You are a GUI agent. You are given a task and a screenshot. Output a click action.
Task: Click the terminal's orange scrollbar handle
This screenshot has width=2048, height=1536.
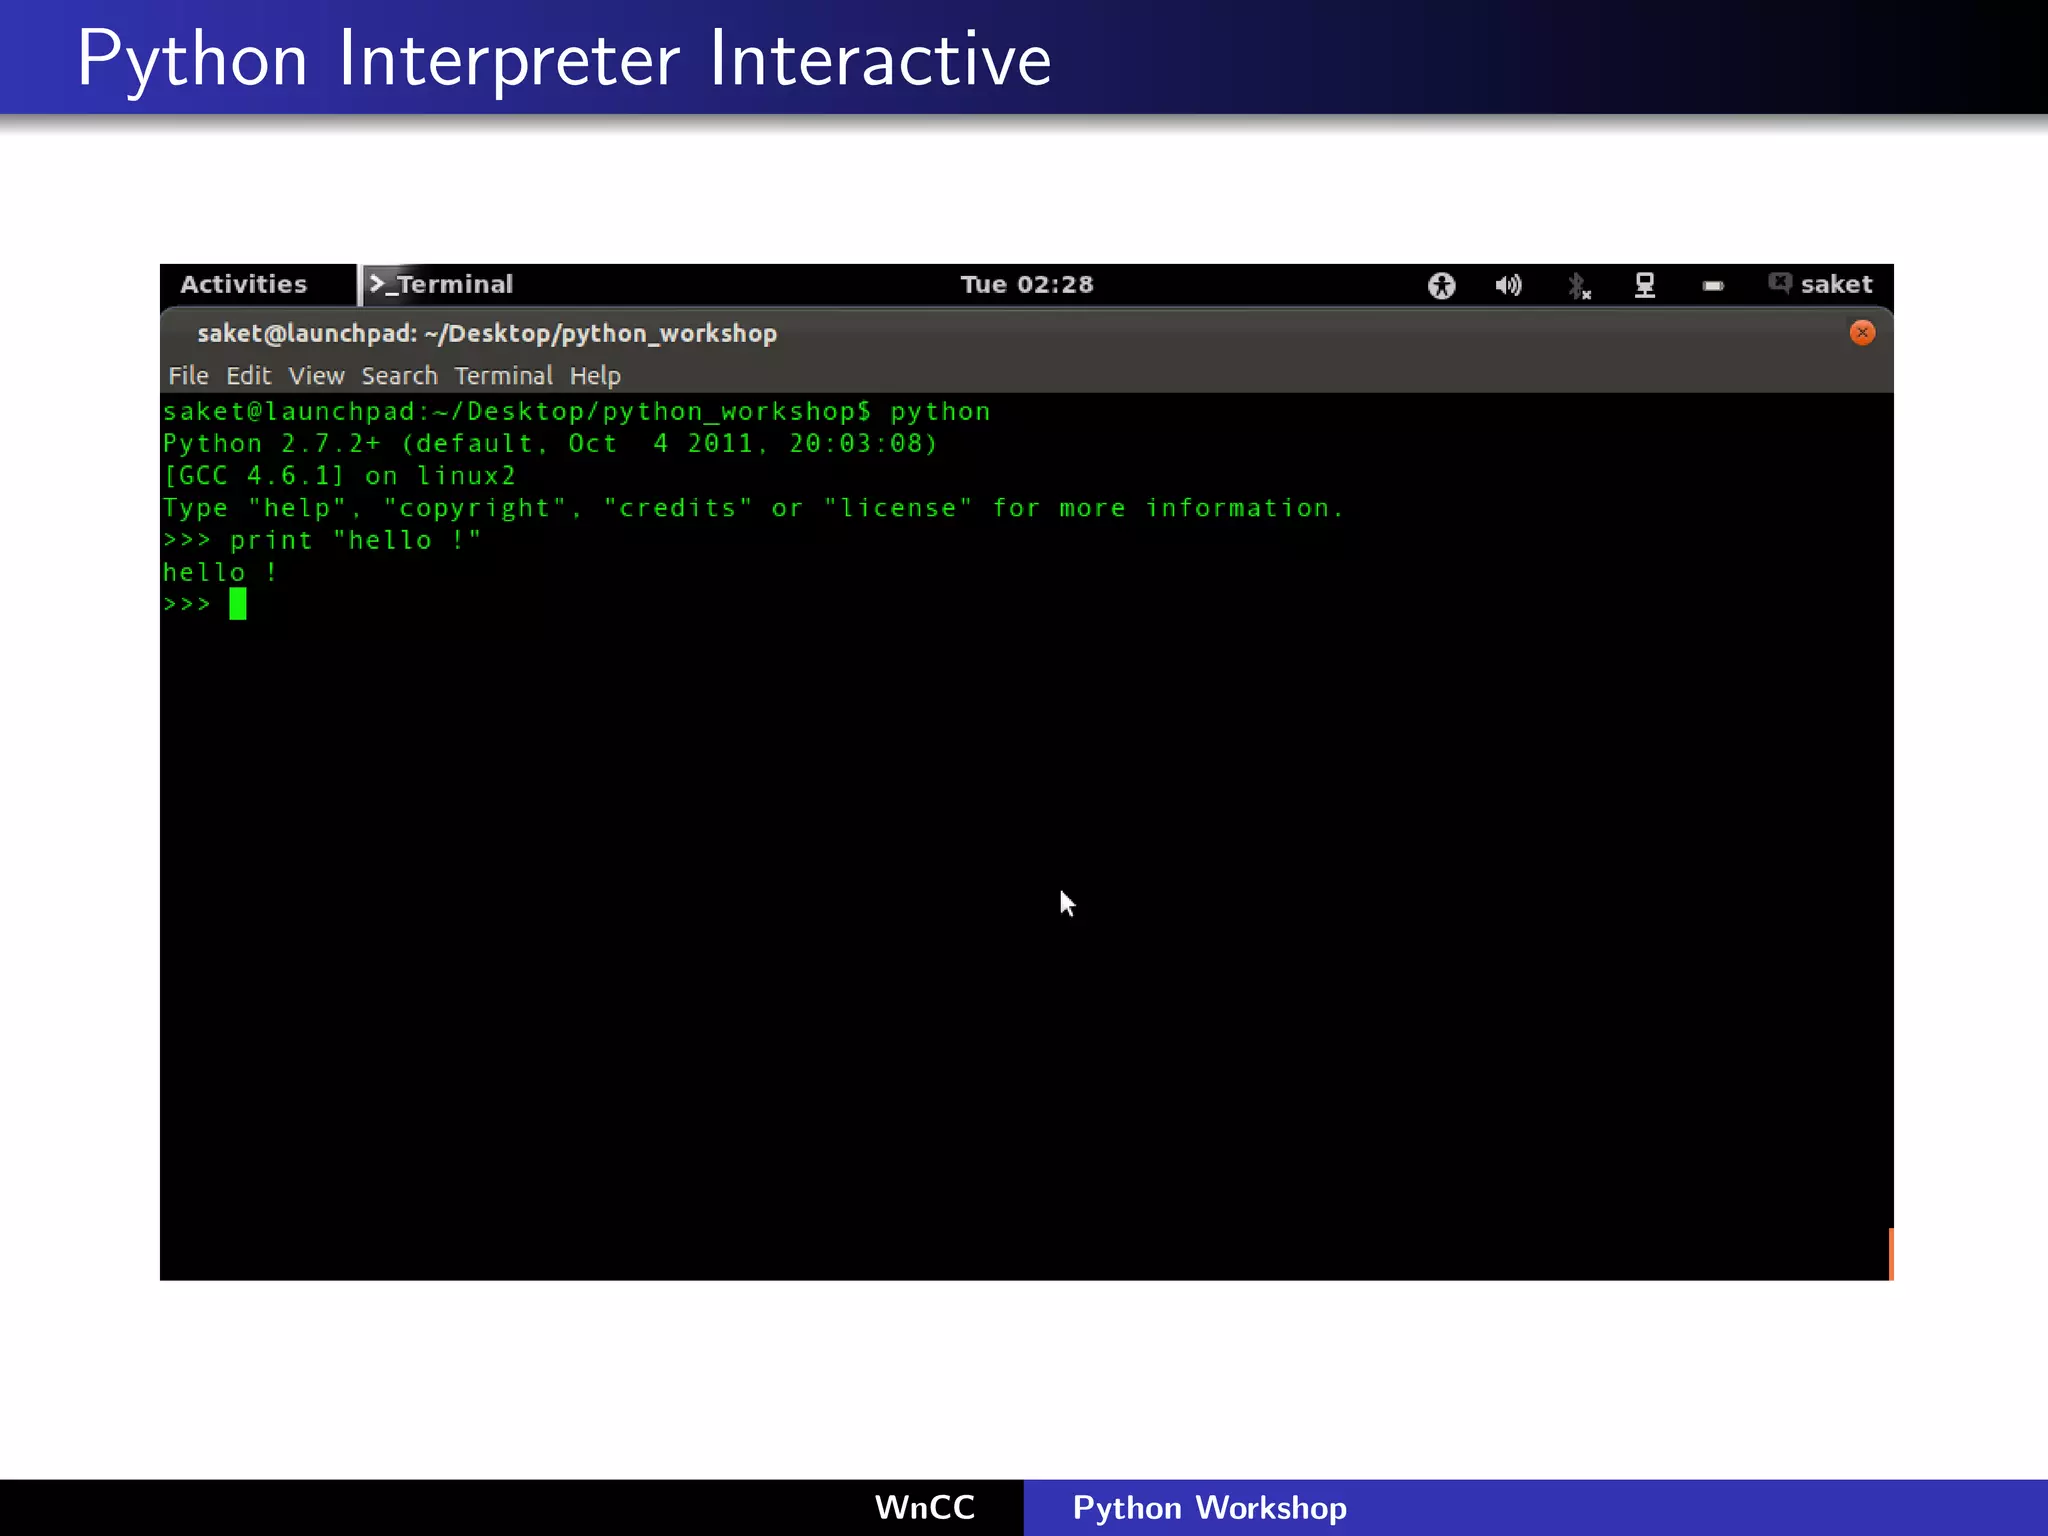click(x=1890, y=1254)
